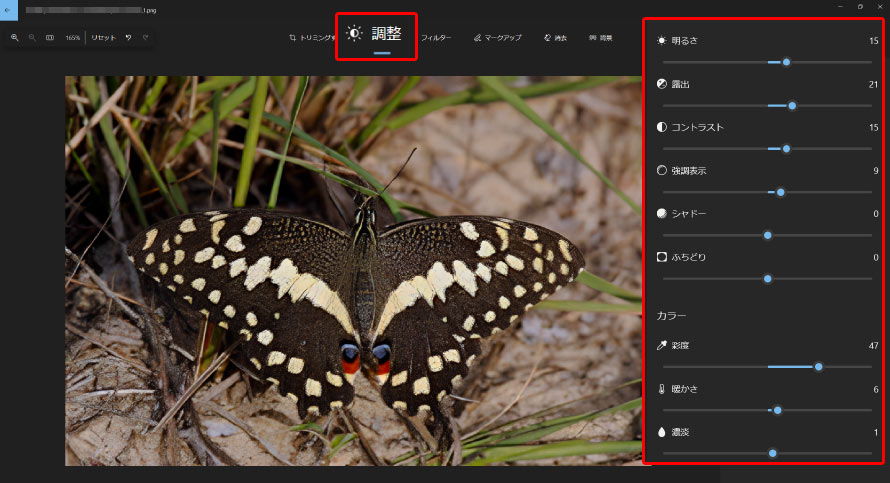Click the シャドー slider handle
This screenshot has width=890, height=483.
(768, 235)
